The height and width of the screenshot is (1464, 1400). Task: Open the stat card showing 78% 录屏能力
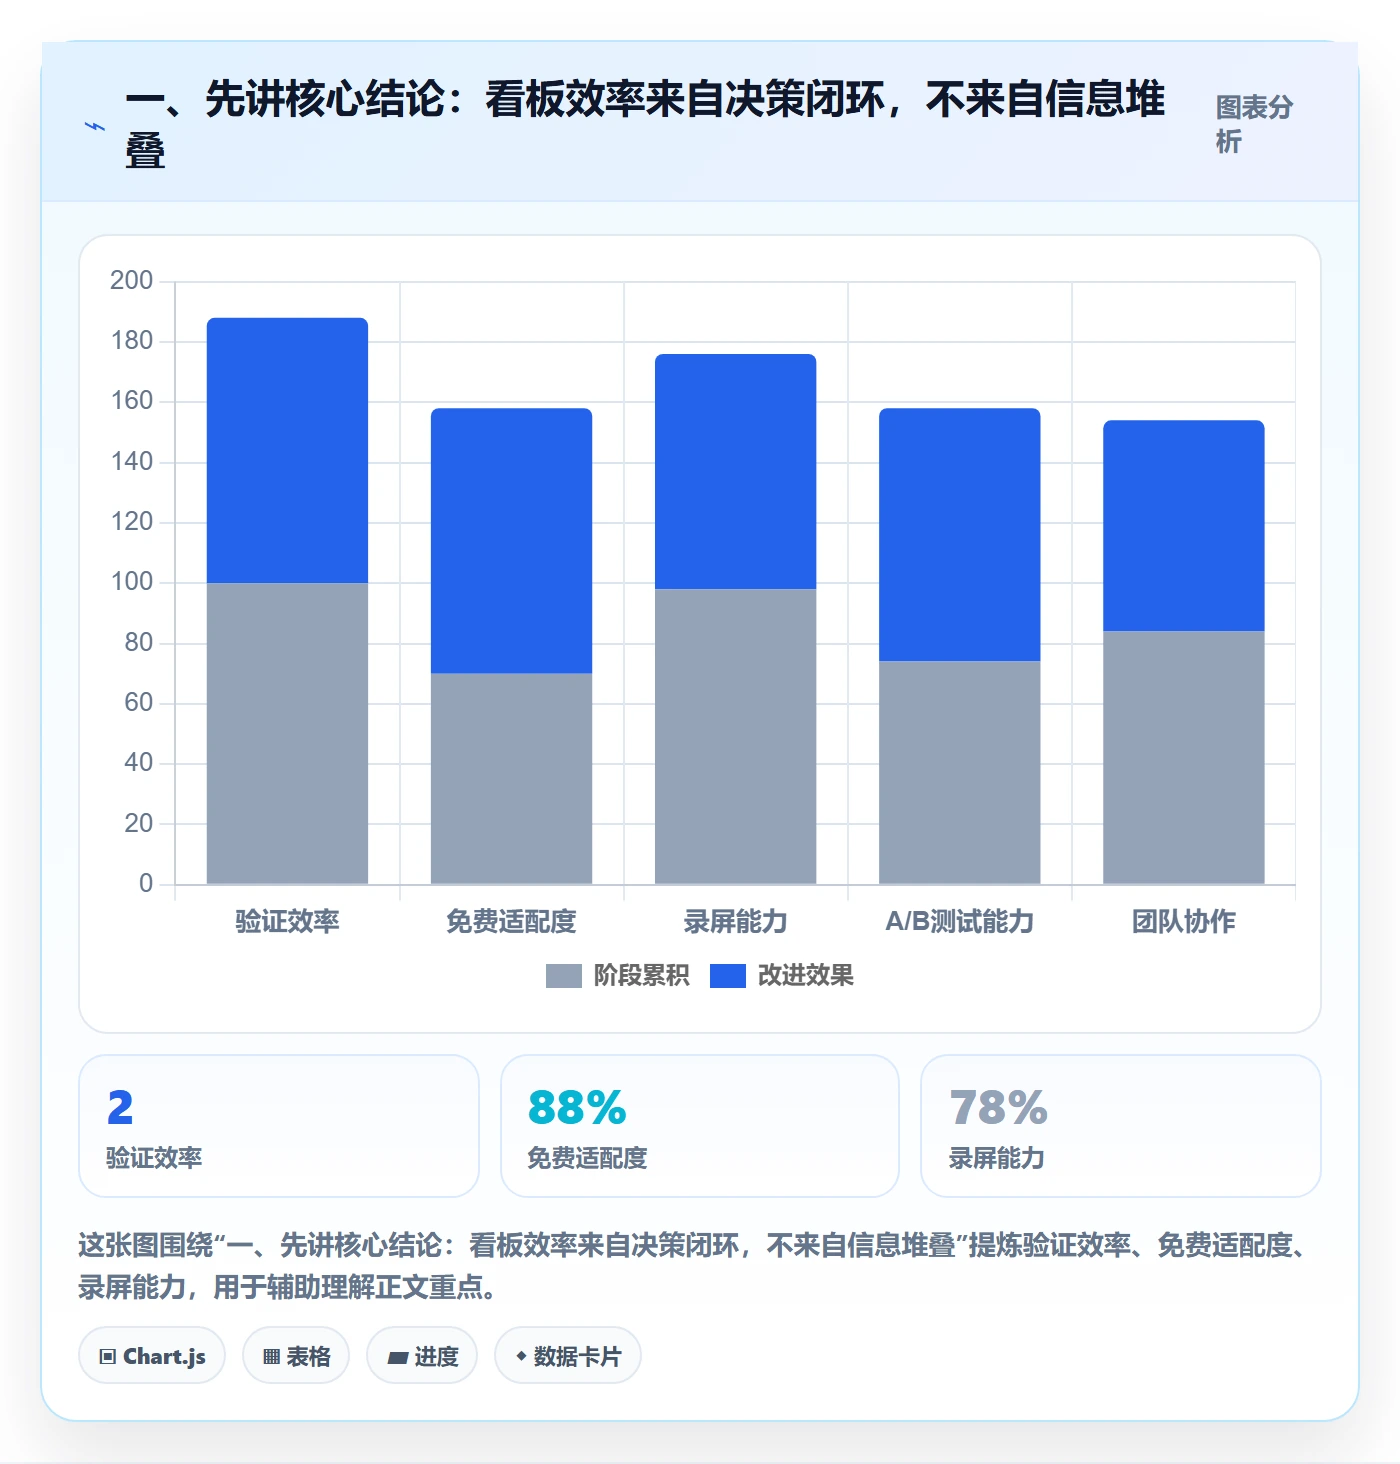(x=1121, y=1126)
